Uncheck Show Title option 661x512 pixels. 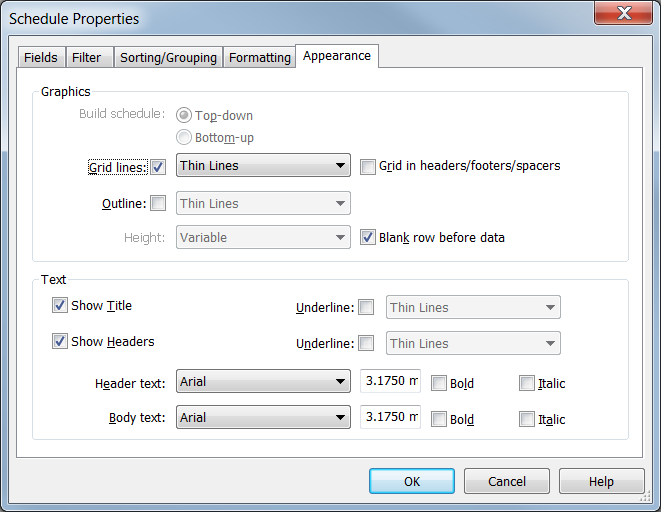[60, 306]
